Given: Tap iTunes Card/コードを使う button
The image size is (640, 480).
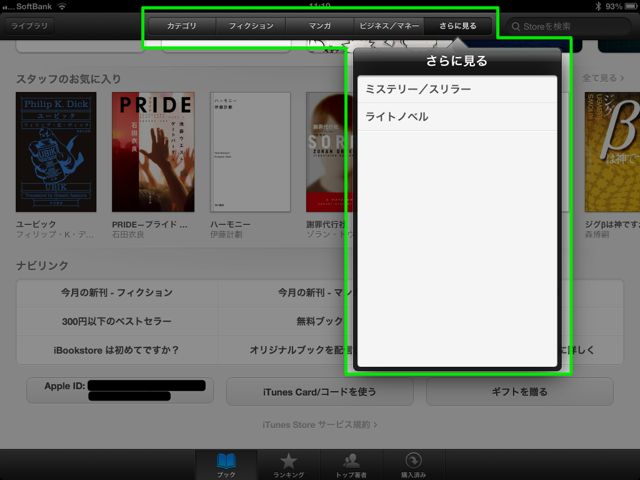Looking at the screenshot, I should 320,392.
